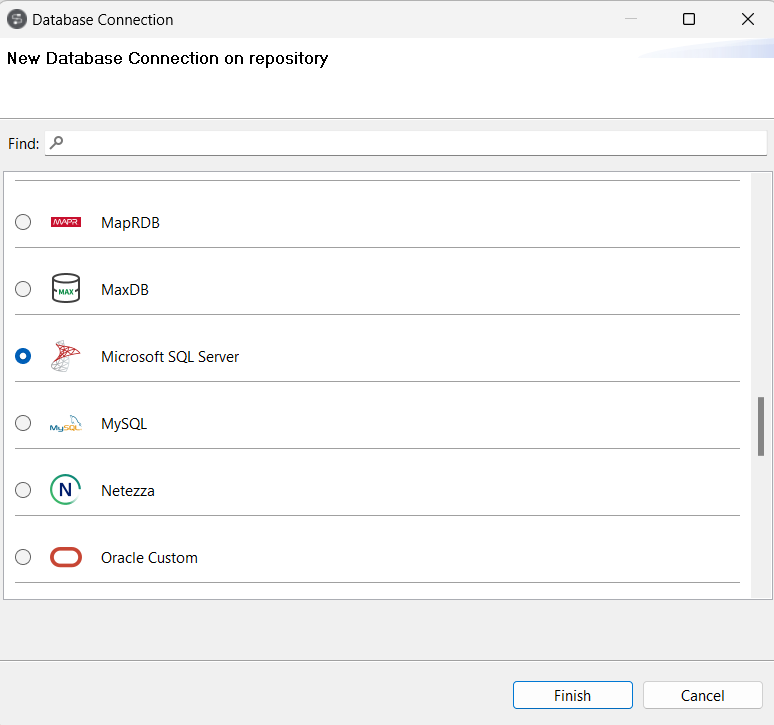
Task: Choose the MySQL radio button
Action: click(x=23, y=423)
